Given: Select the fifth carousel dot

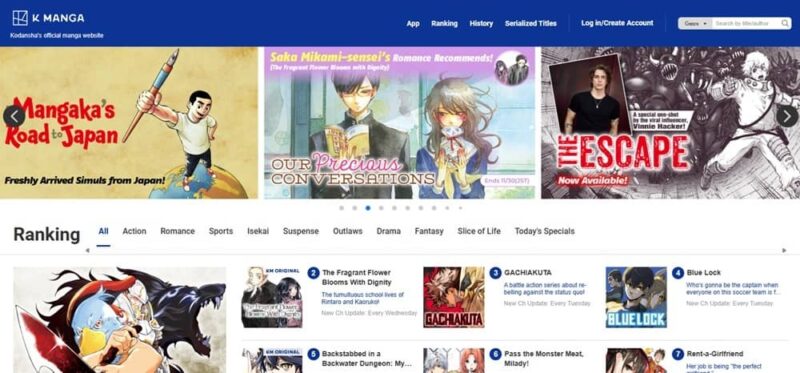Looking at the screenshot, I should click(394, 208).
